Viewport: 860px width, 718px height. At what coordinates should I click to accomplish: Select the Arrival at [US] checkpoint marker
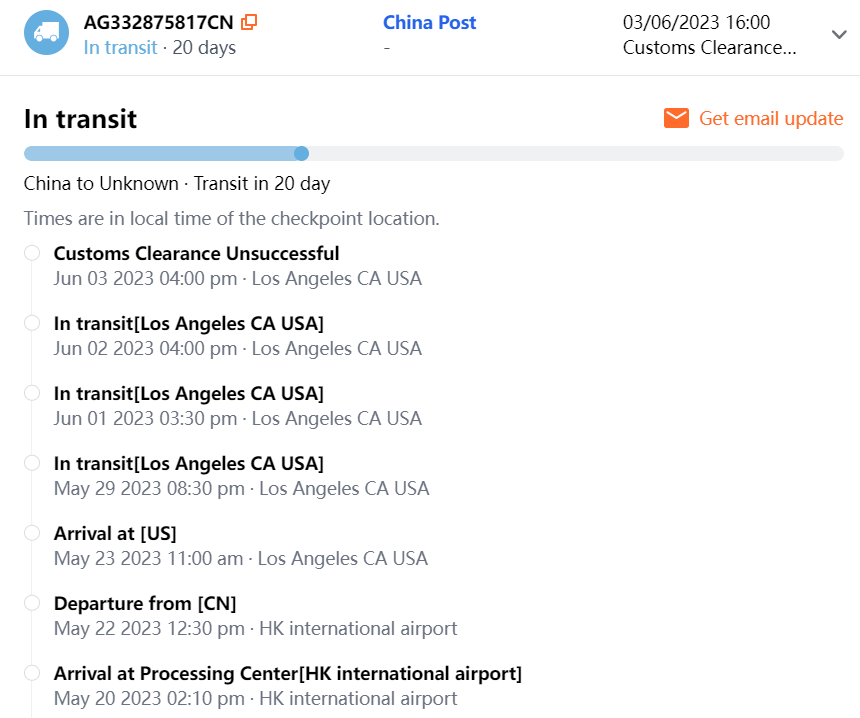[x=32, y=533]
